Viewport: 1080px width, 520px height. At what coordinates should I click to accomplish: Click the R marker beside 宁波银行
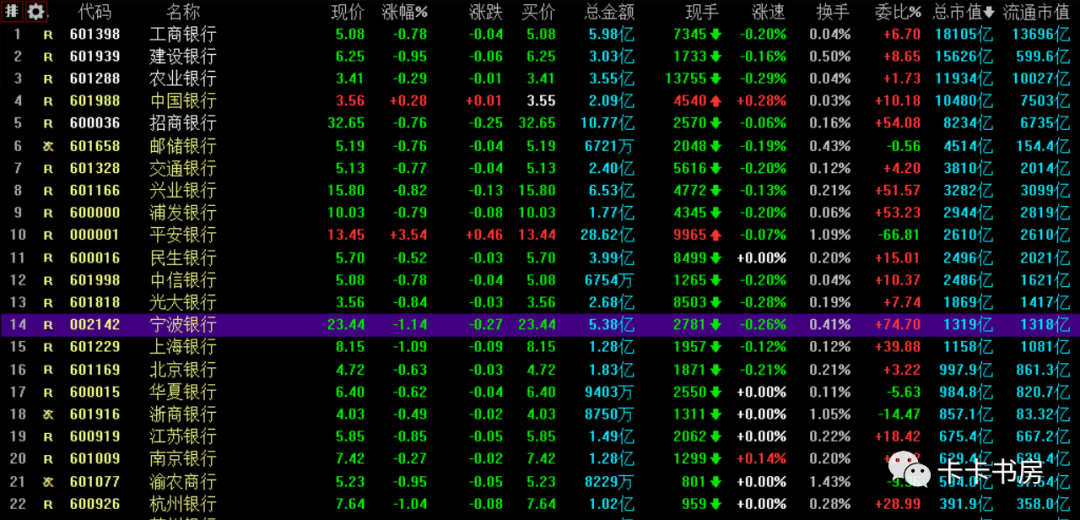(x=47, y=325)
